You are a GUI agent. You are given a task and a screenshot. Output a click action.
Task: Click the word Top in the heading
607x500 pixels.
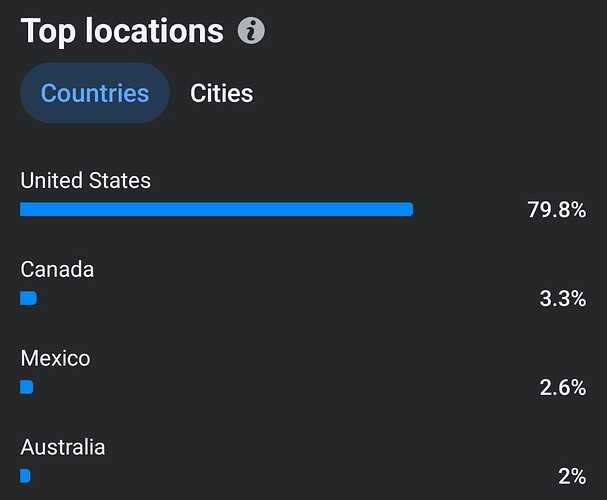(x=48, y=32)
